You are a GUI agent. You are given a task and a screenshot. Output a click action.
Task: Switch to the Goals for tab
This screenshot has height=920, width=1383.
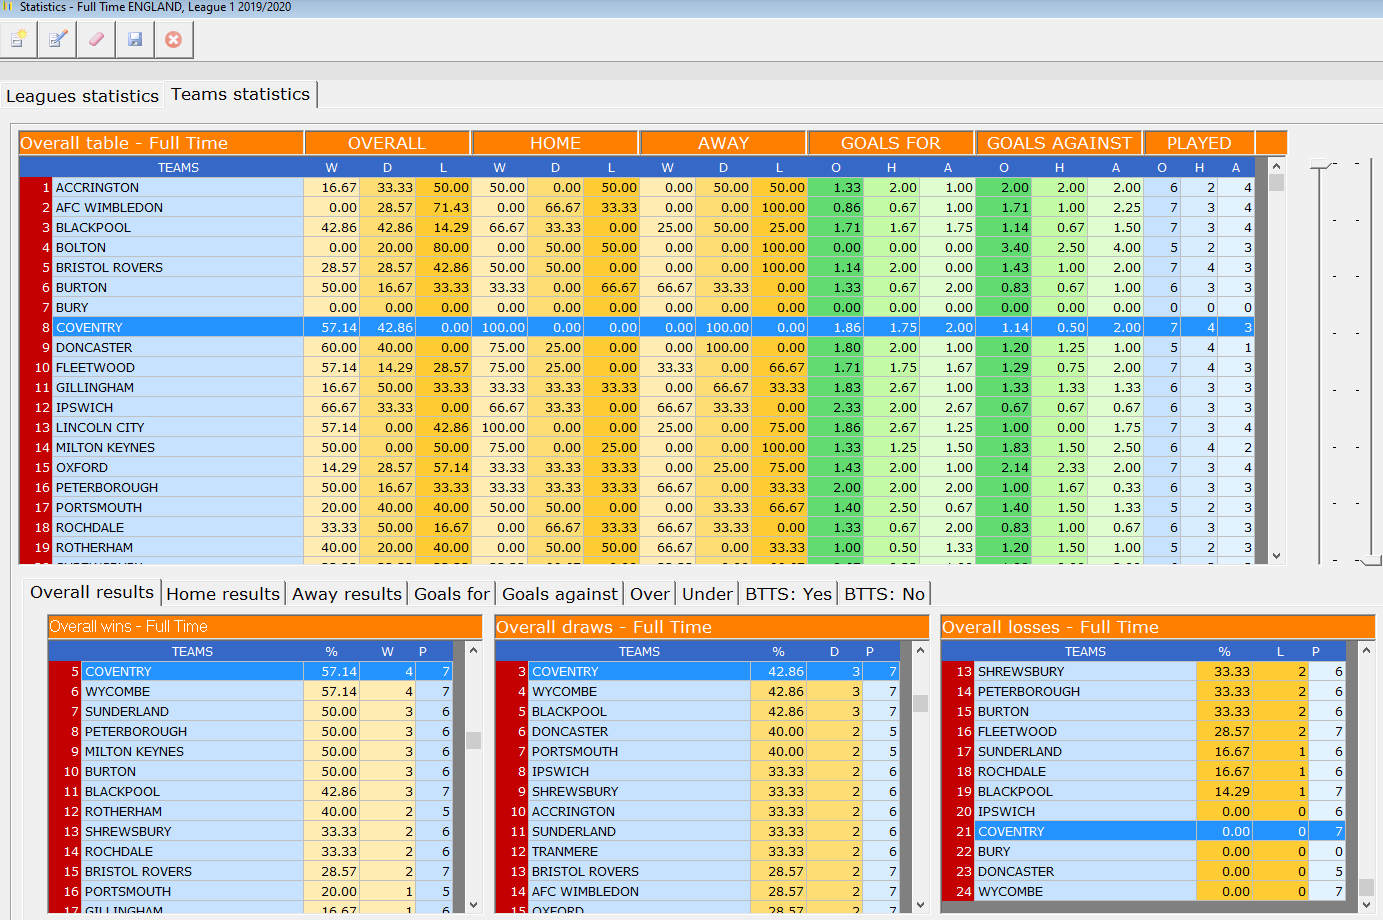(452, 594)
